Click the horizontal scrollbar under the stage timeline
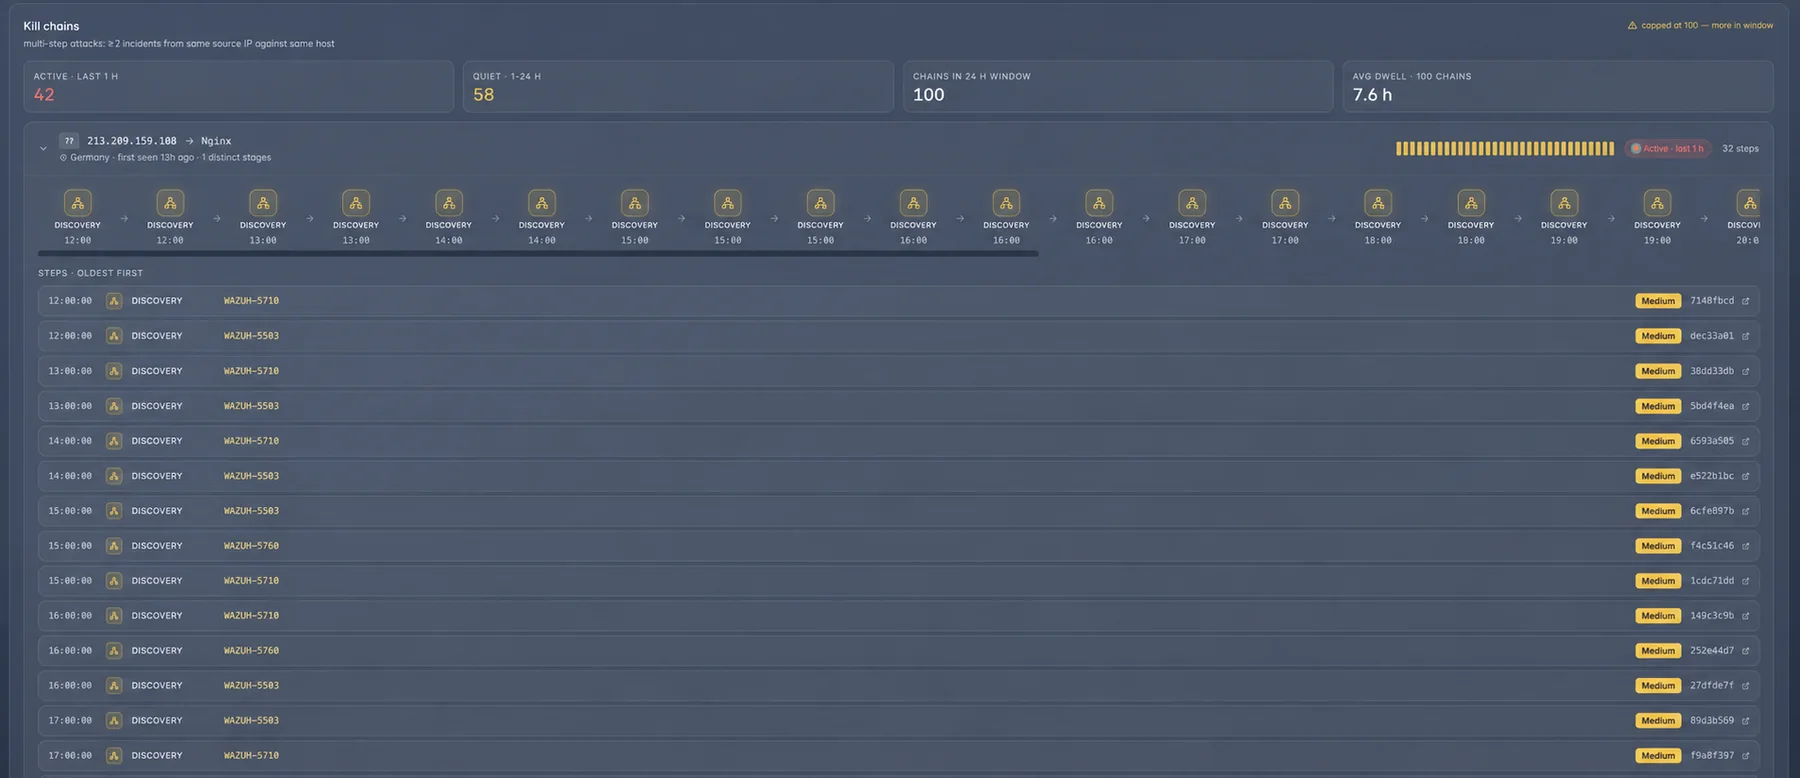The image size is (1800, 778). (x=538, y=254)
